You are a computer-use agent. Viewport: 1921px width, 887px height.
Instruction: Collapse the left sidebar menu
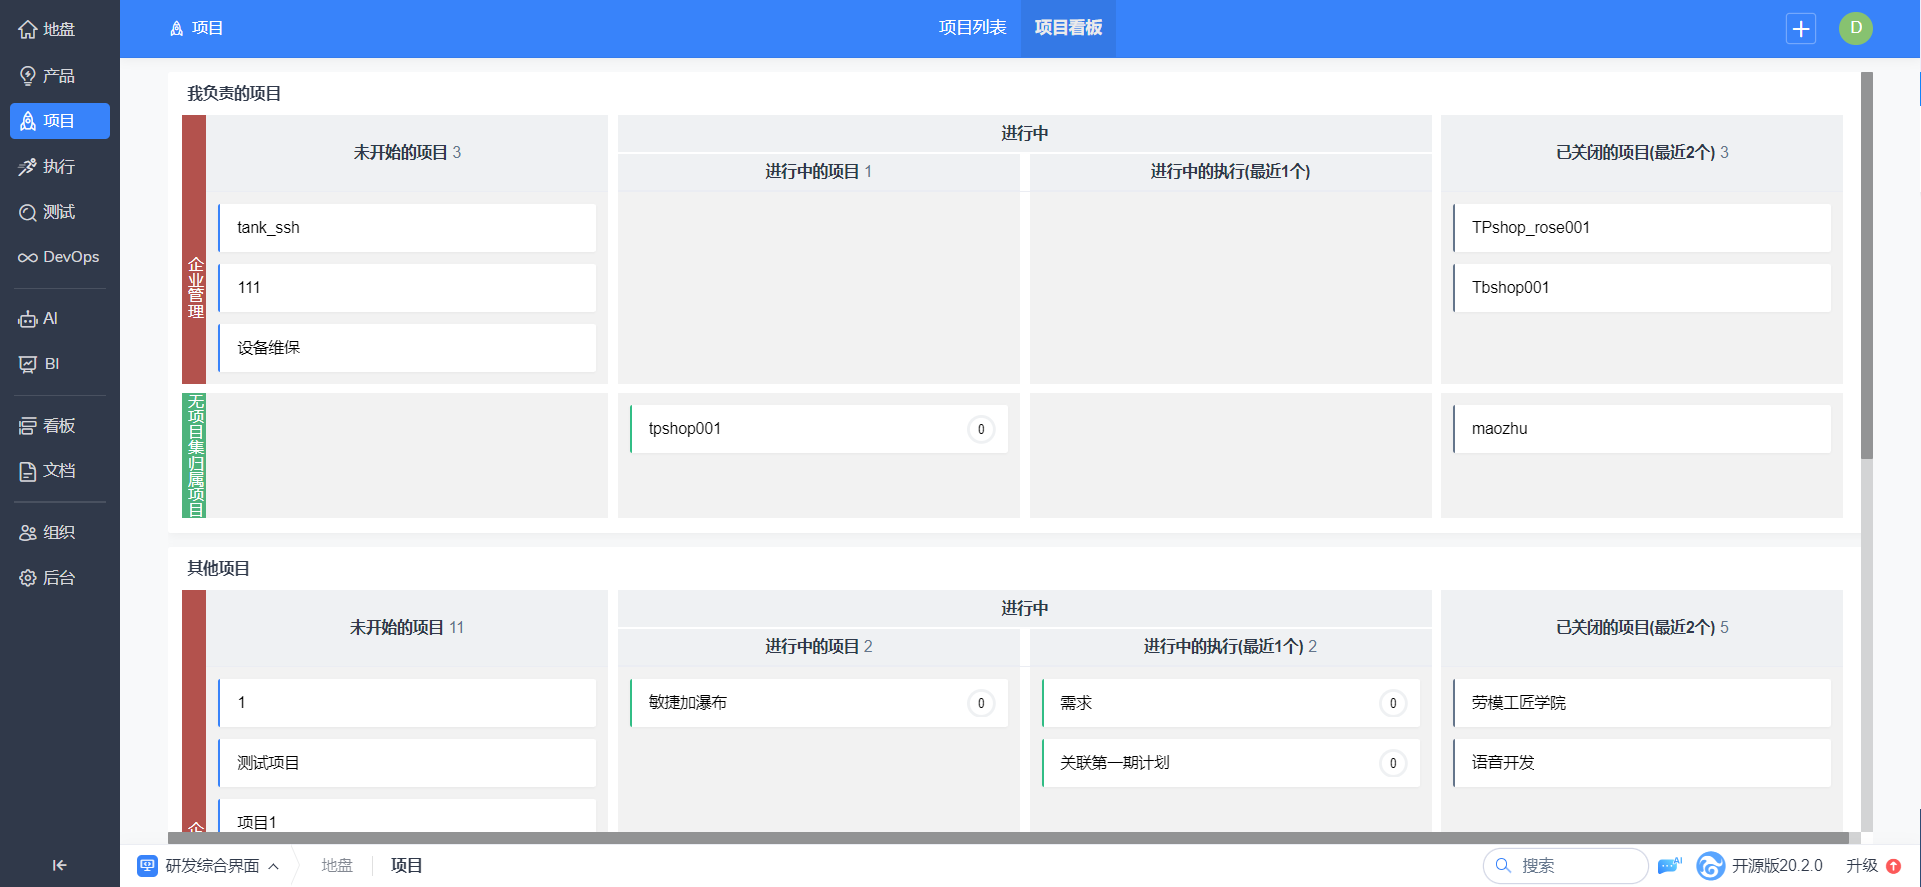tap(59, 865)
